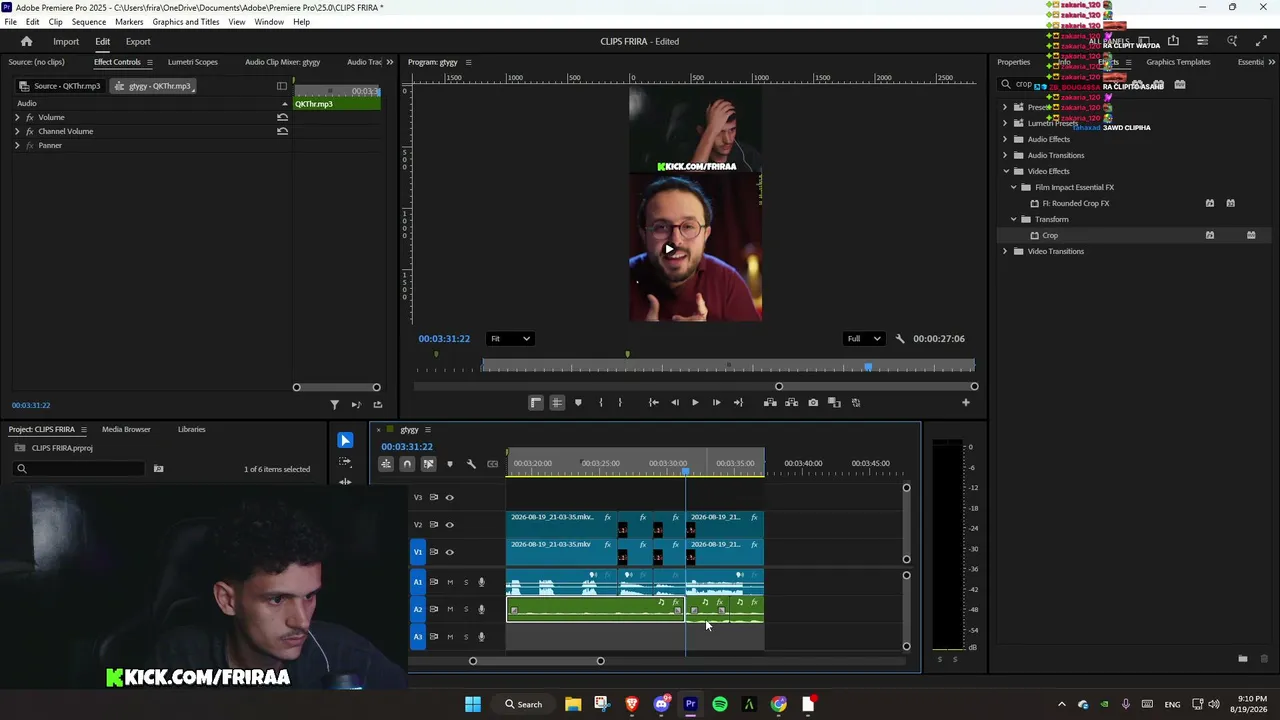The width and height of the screenshot is (1280, 720).
Task: Expand the Volume effect
Action: pos(17,117)
